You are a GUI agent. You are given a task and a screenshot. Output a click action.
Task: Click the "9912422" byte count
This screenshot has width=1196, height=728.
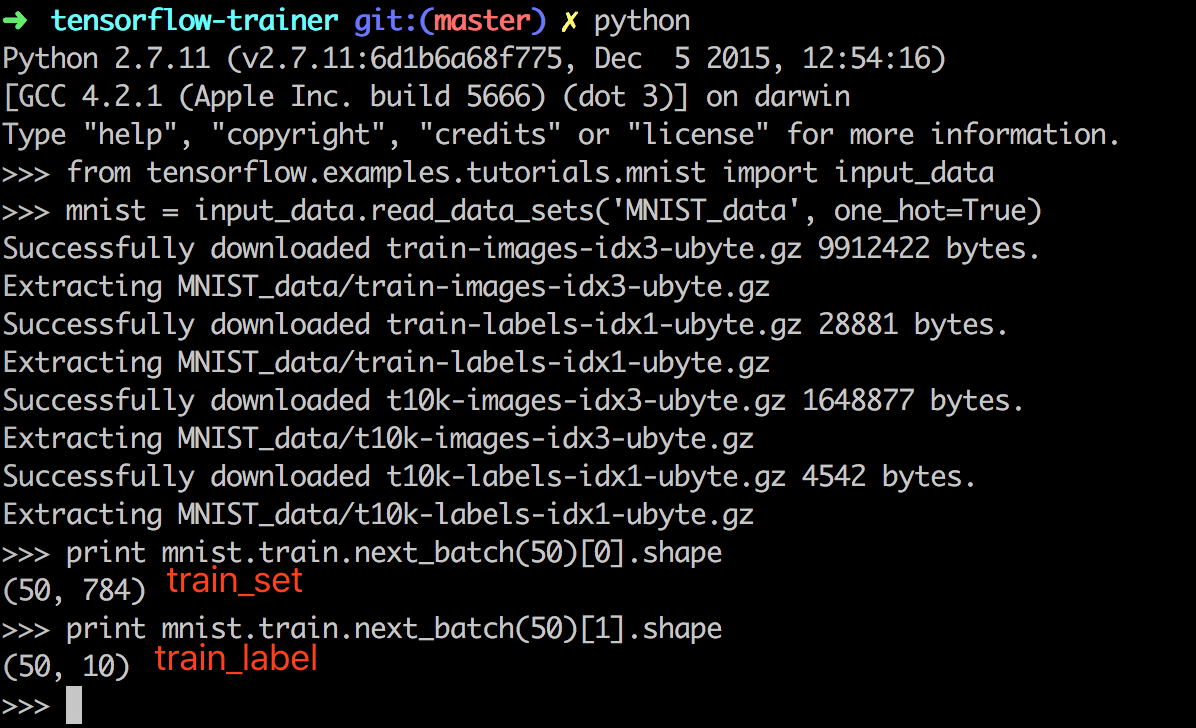point(873,250)
